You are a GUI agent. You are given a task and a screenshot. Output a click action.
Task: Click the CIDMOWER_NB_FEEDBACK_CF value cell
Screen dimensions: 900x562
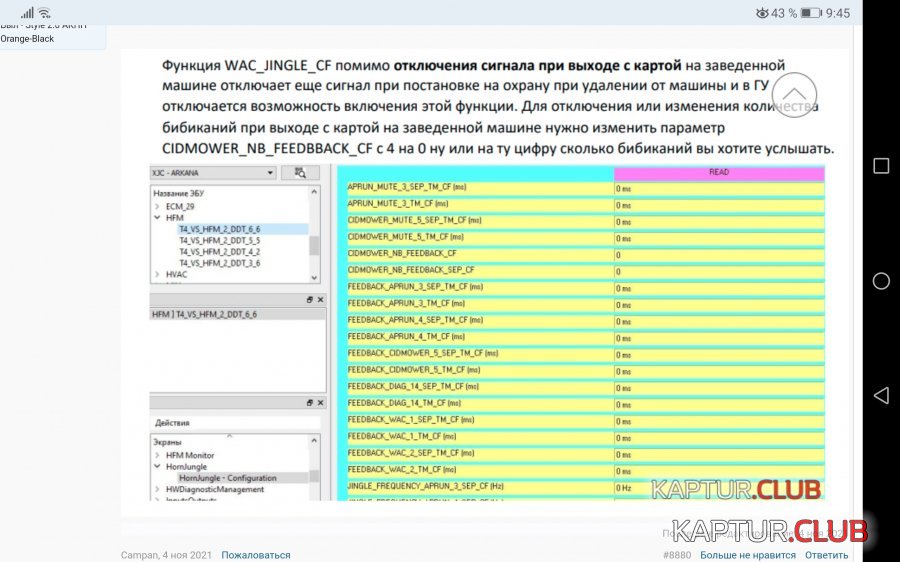719,254
